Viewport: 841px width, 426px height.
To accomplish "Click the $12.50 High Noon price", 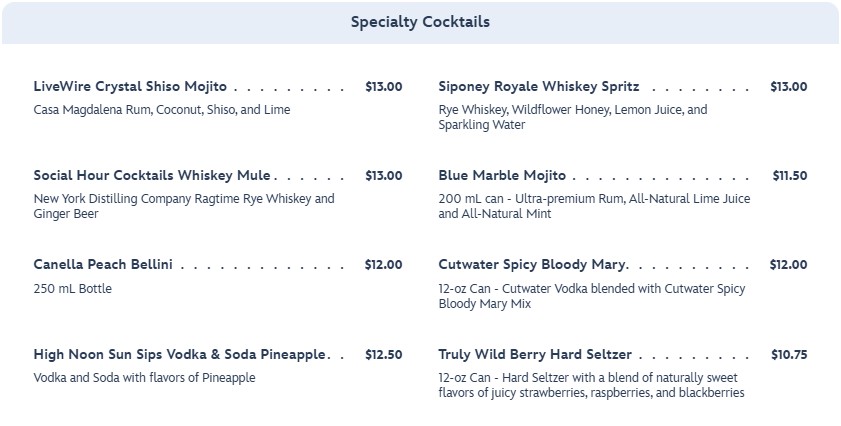I will (383, 355).
